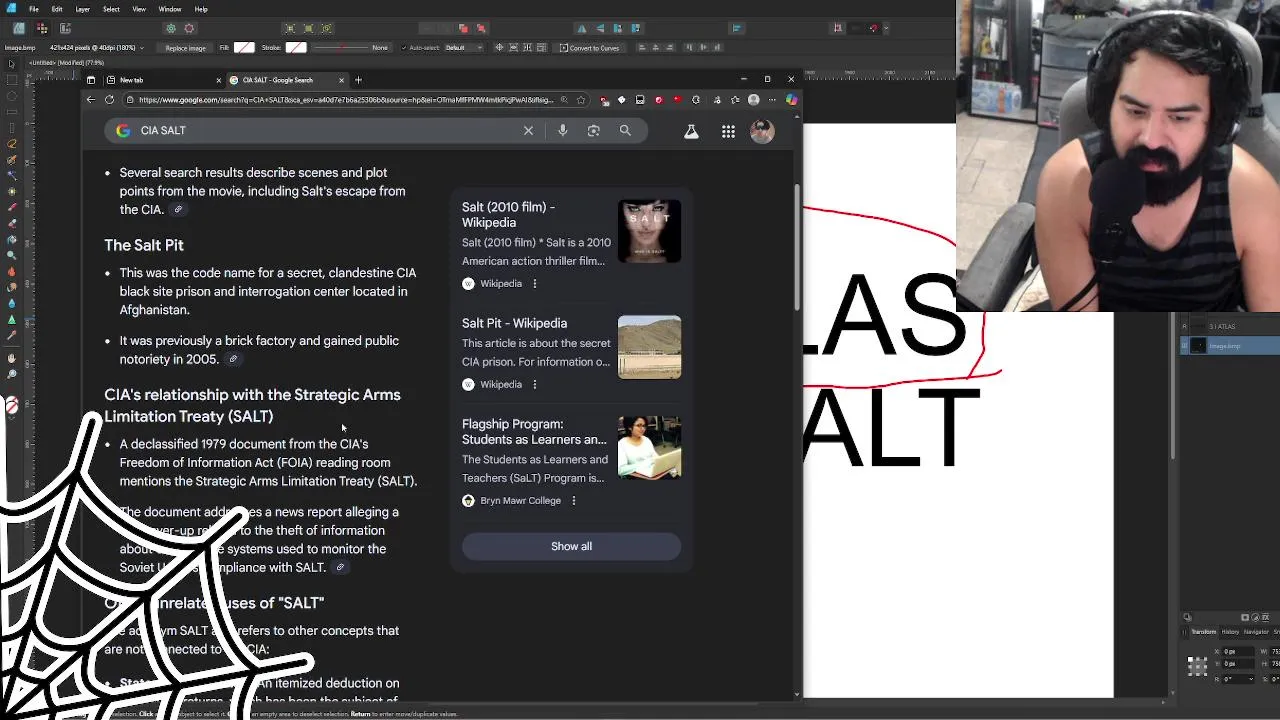Click the Salt movie poster thumbnail

[649, 231]
